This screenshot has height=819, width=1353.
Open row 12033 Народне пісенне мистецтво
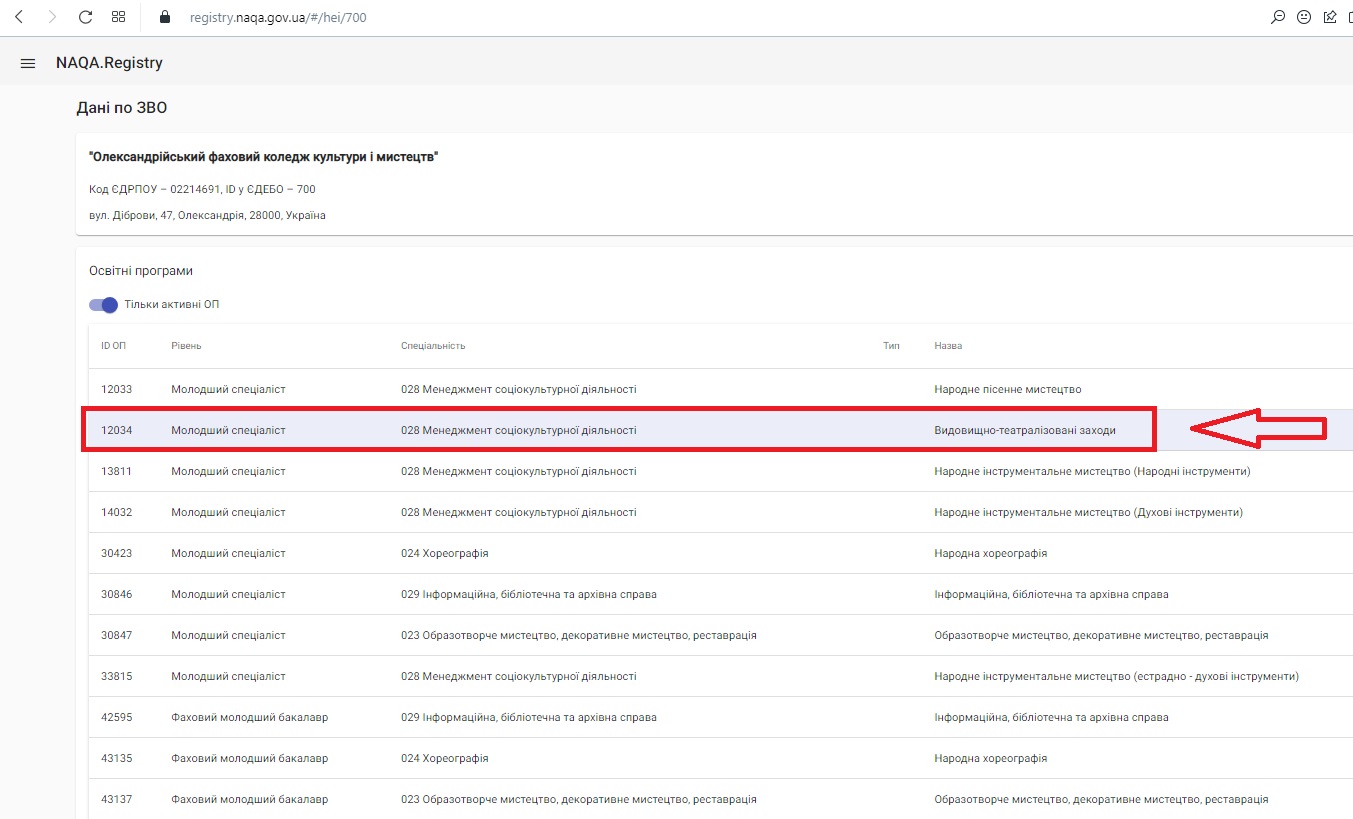click(x=618, y=389)
